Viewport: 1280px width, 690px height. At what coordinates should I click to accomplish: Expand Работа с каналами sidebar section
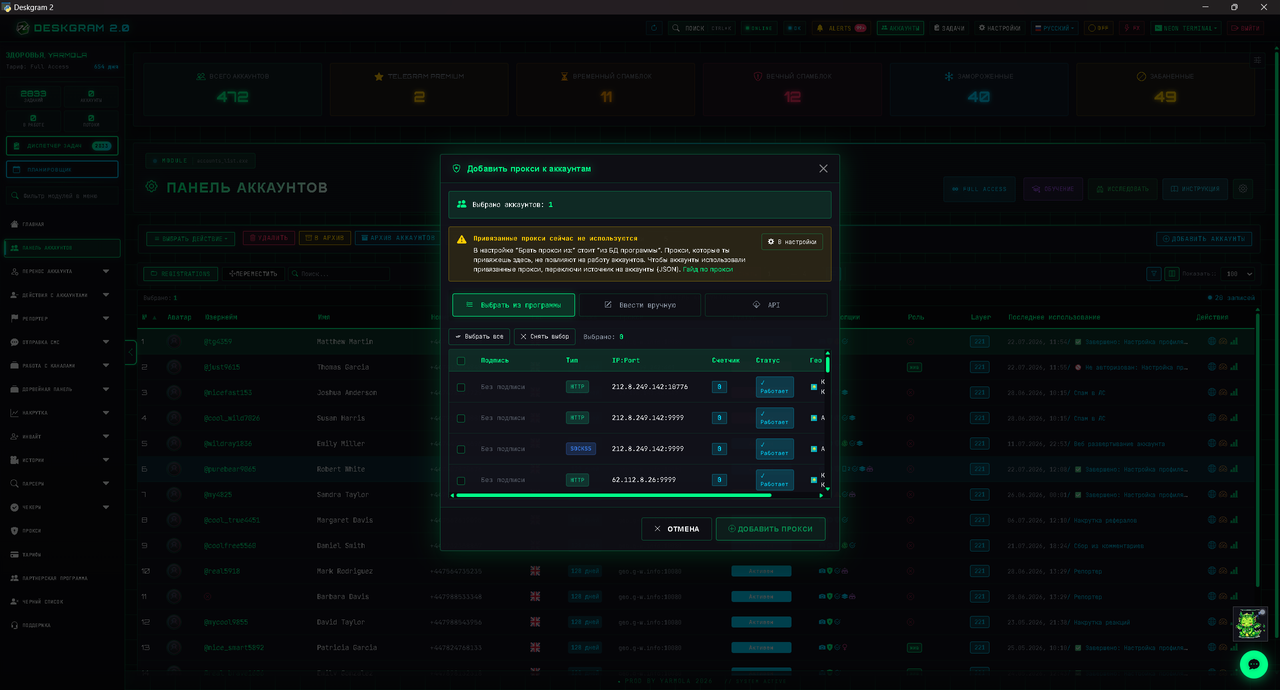pos(62,365)
